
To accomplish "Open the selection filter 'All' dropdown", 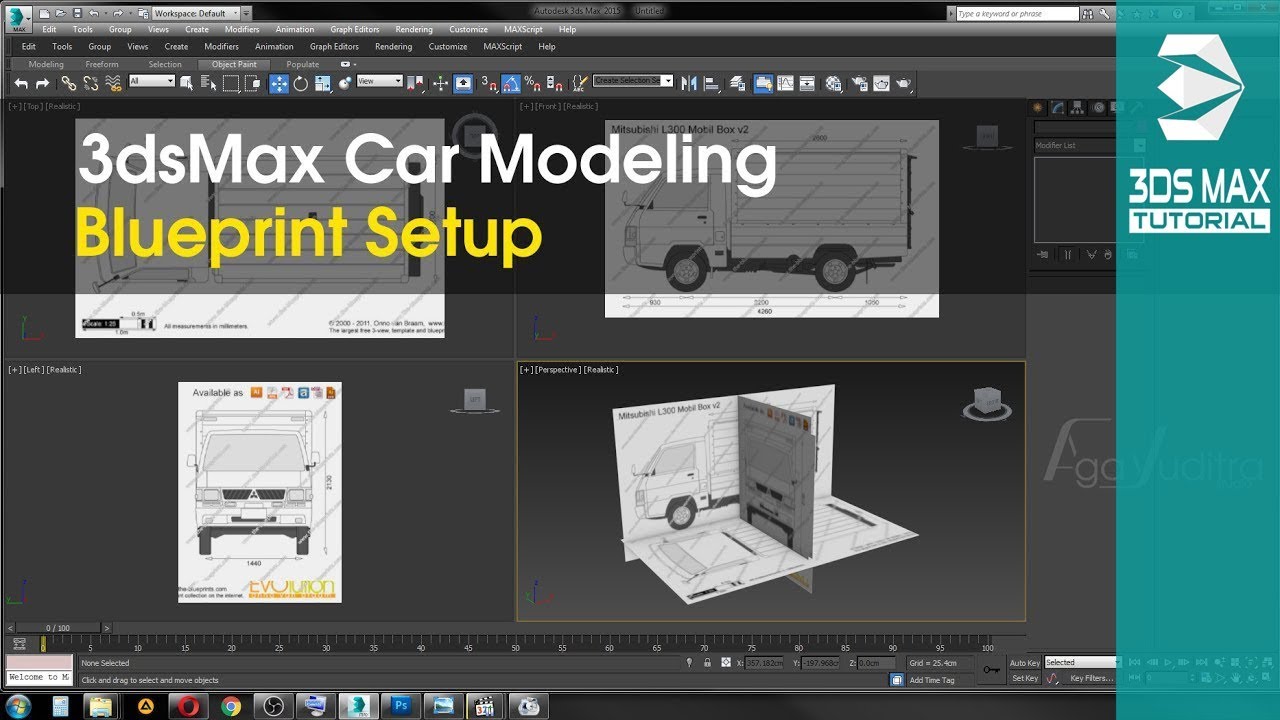I will [152, 81].
